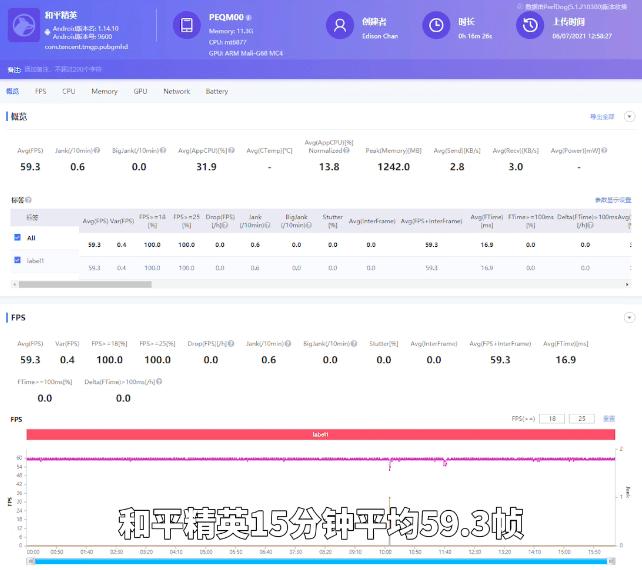This screenshot has height=570, width=642.
Task: Click the Avg(AppCPU) value 31.9
Action: 206,167
